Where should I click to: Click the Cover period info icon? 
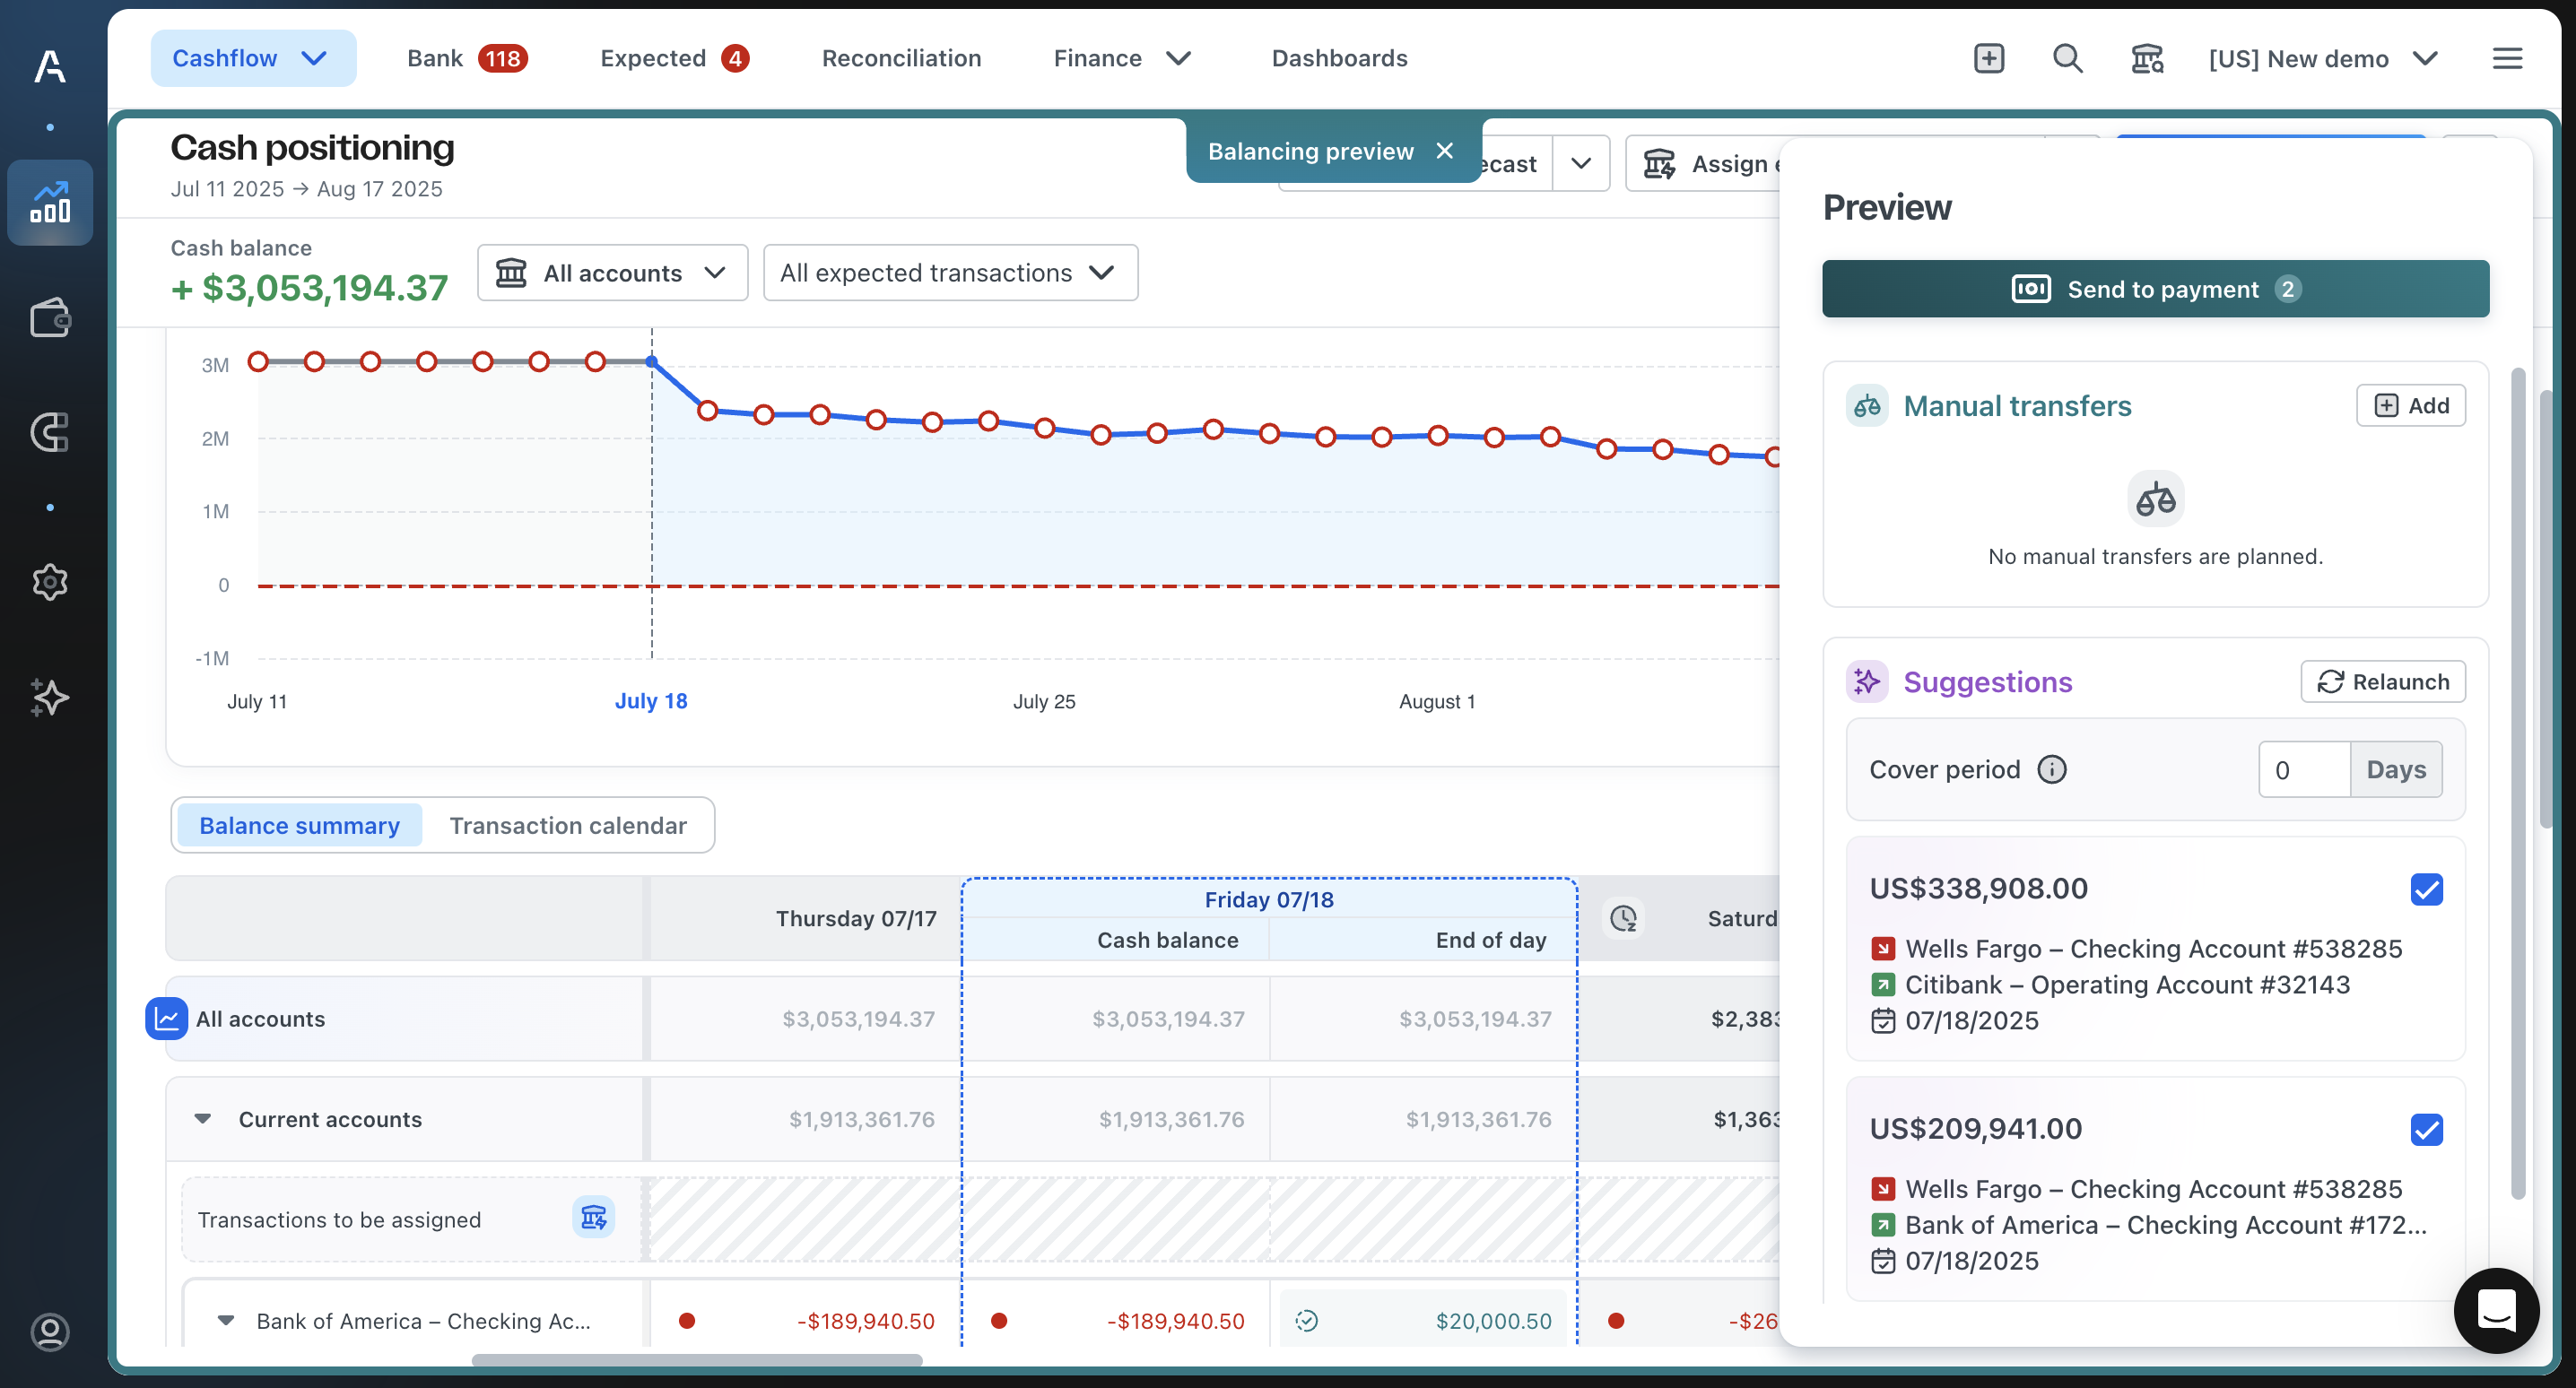tap(2051, 769)
